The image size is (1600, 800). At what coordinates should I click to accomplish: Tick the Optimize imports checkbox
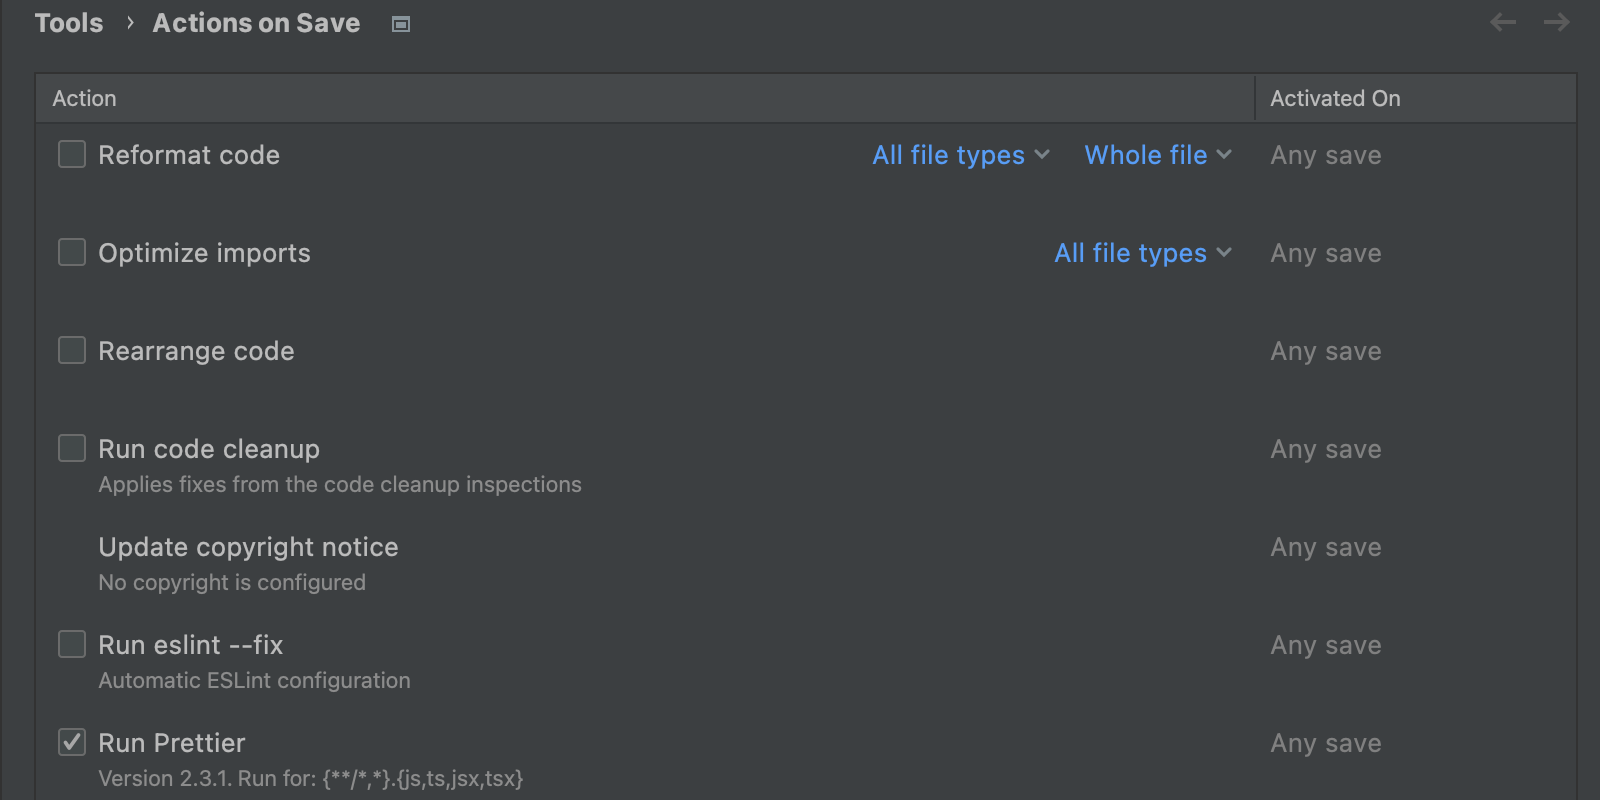[x=72, y=252]
